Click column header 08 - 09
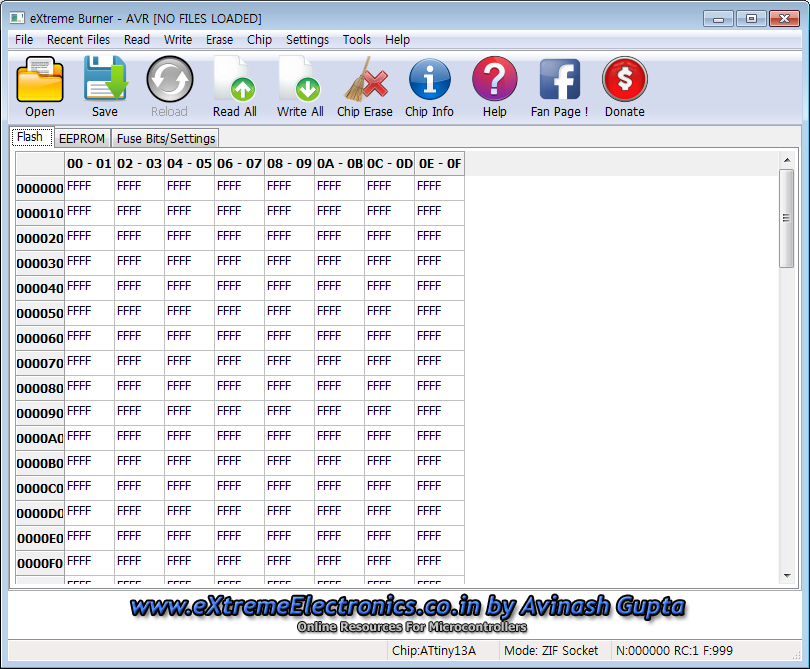Image resolution: width=810 pixels, height=669 pixels. (x=289, y=164)
